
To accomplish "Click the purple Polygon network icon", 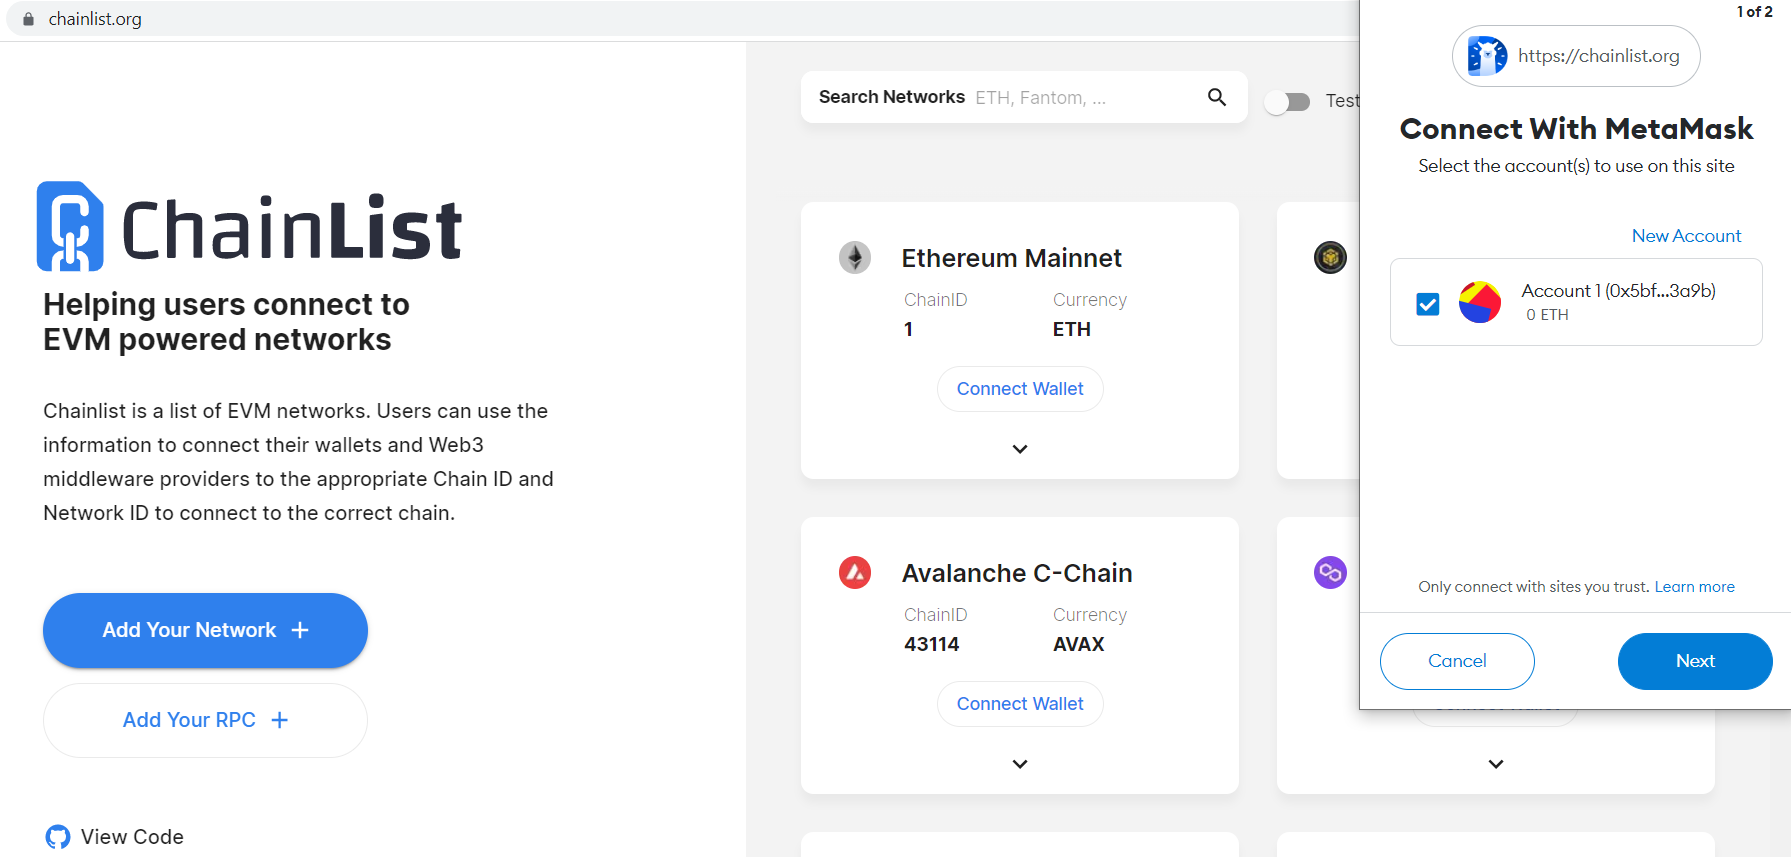I will click(1330, 573).
